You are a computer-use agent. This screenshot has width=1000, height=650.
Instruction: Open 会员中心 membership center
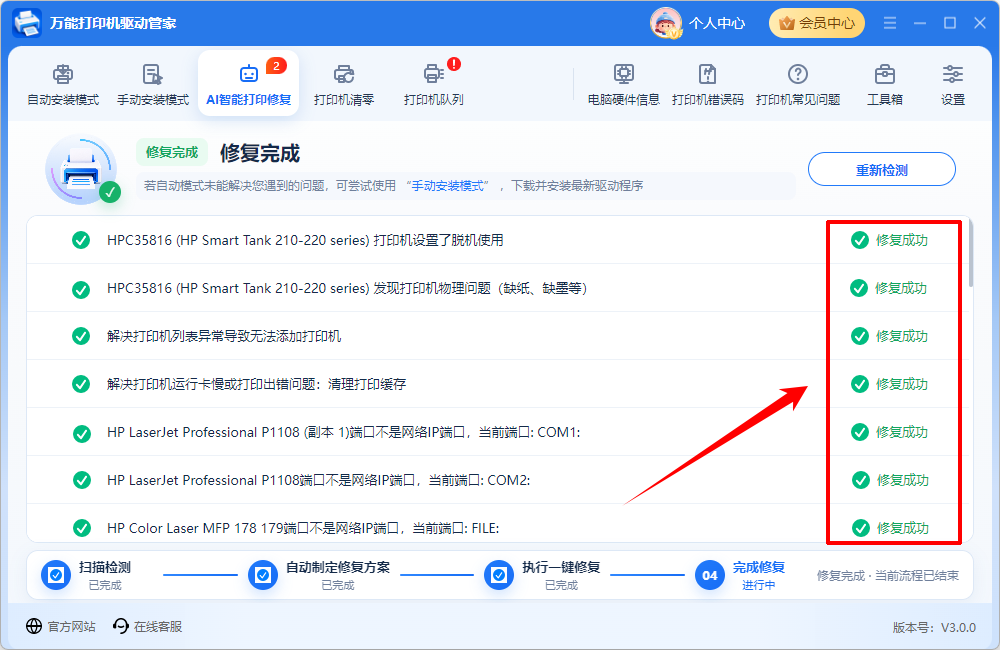click(817, 23)
